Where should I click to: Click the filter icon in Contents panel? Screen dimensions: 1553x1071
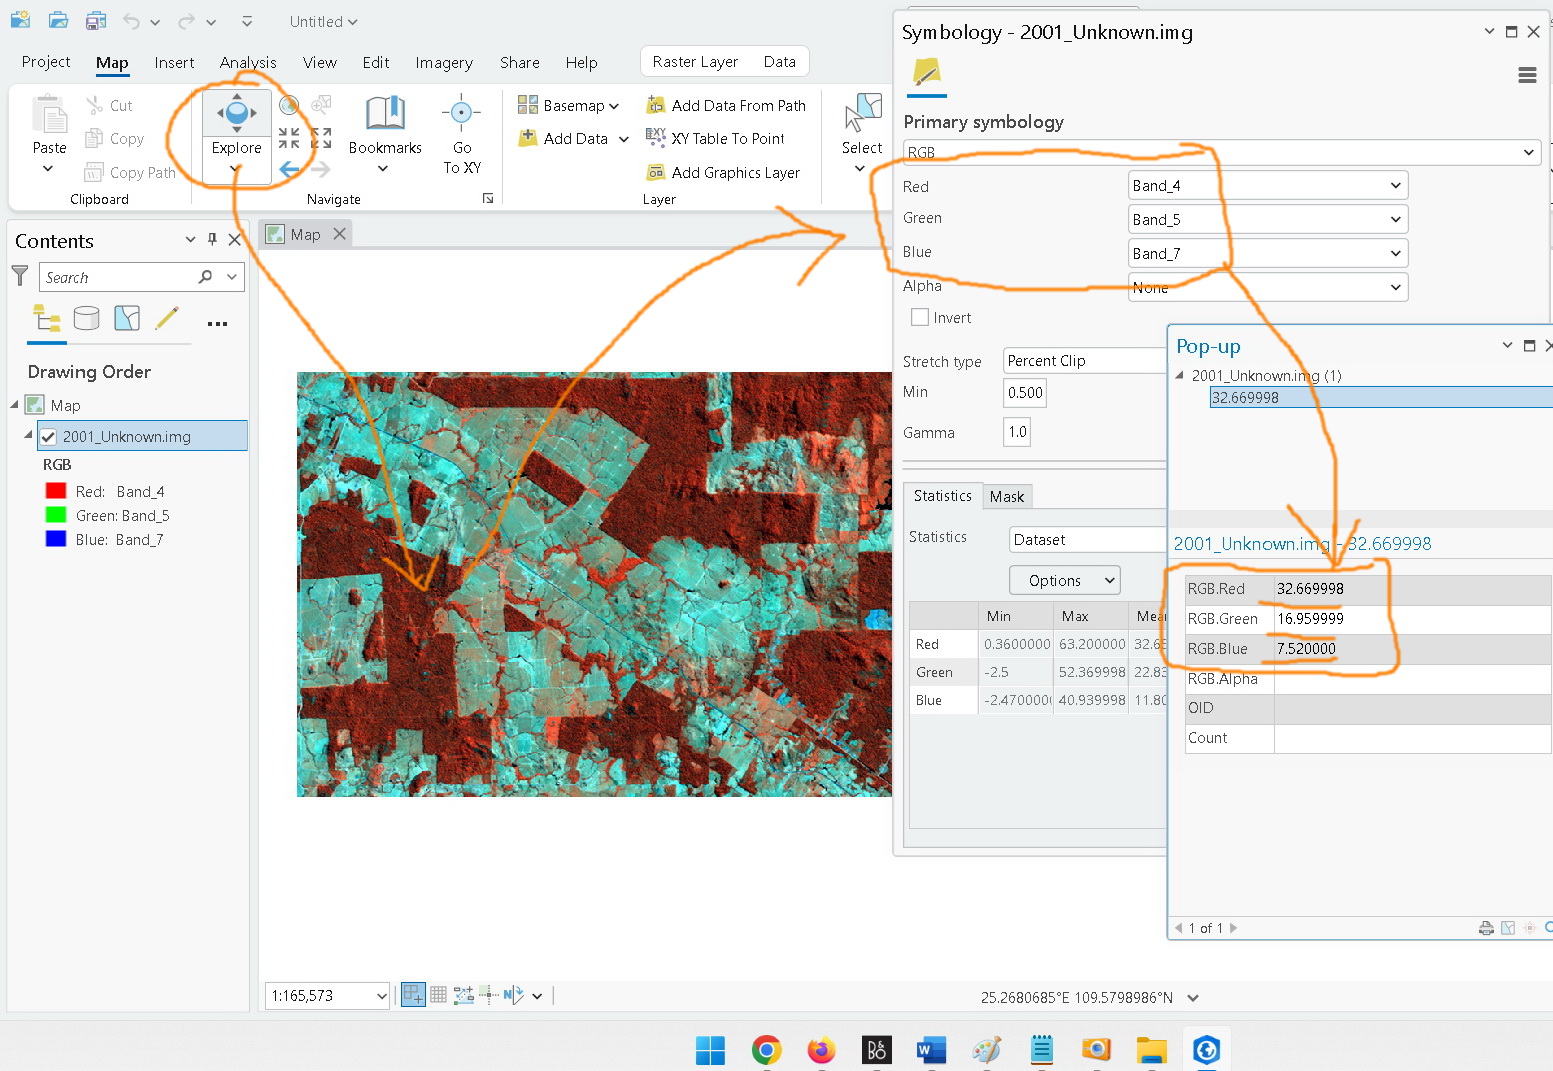pyautogui.click(x=19, y=276)
